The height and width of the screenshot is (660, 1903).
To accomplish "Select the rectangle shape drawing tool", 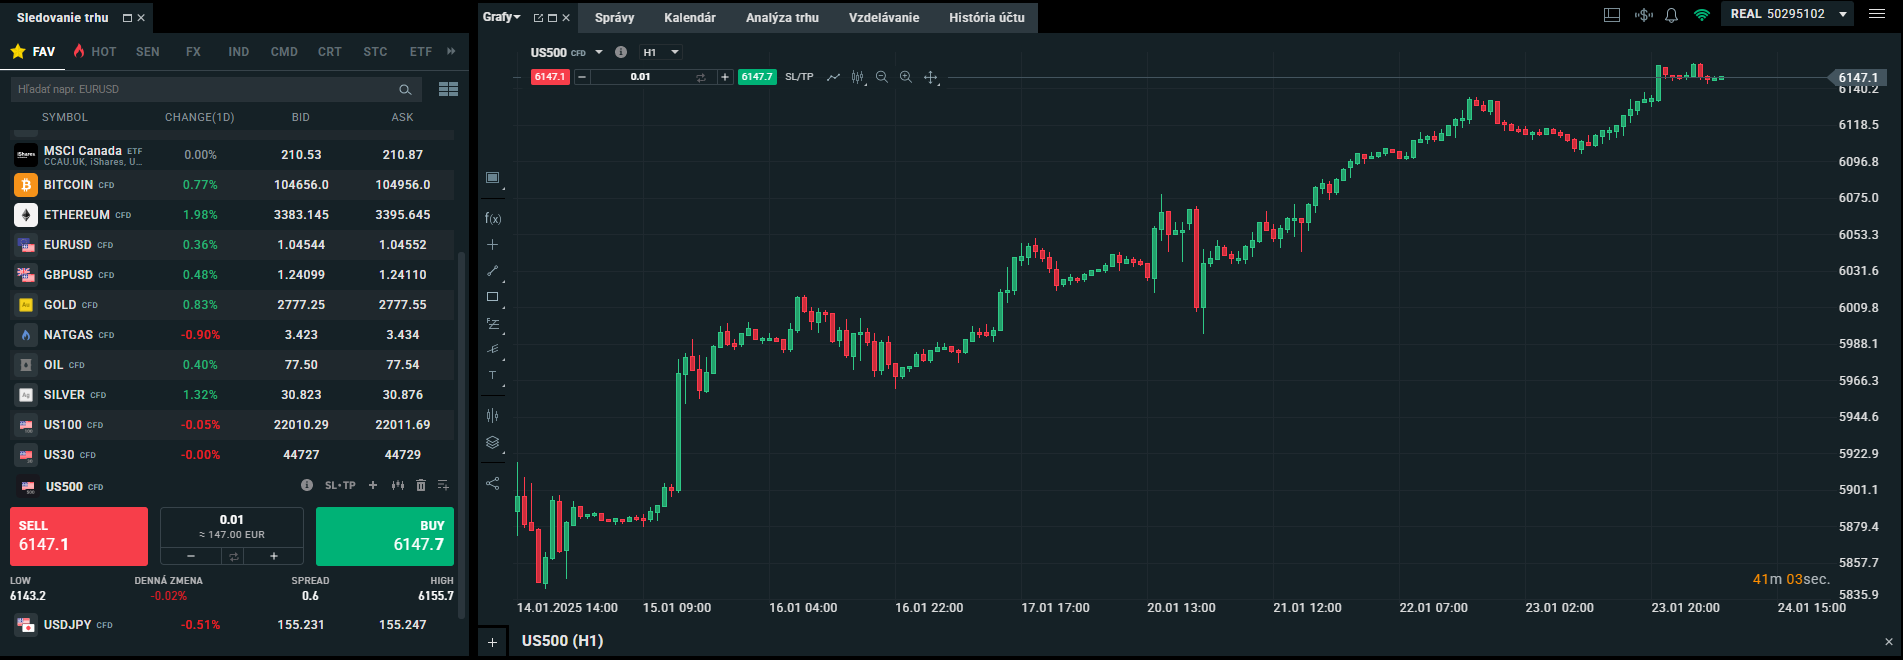I will coord(492,297).
